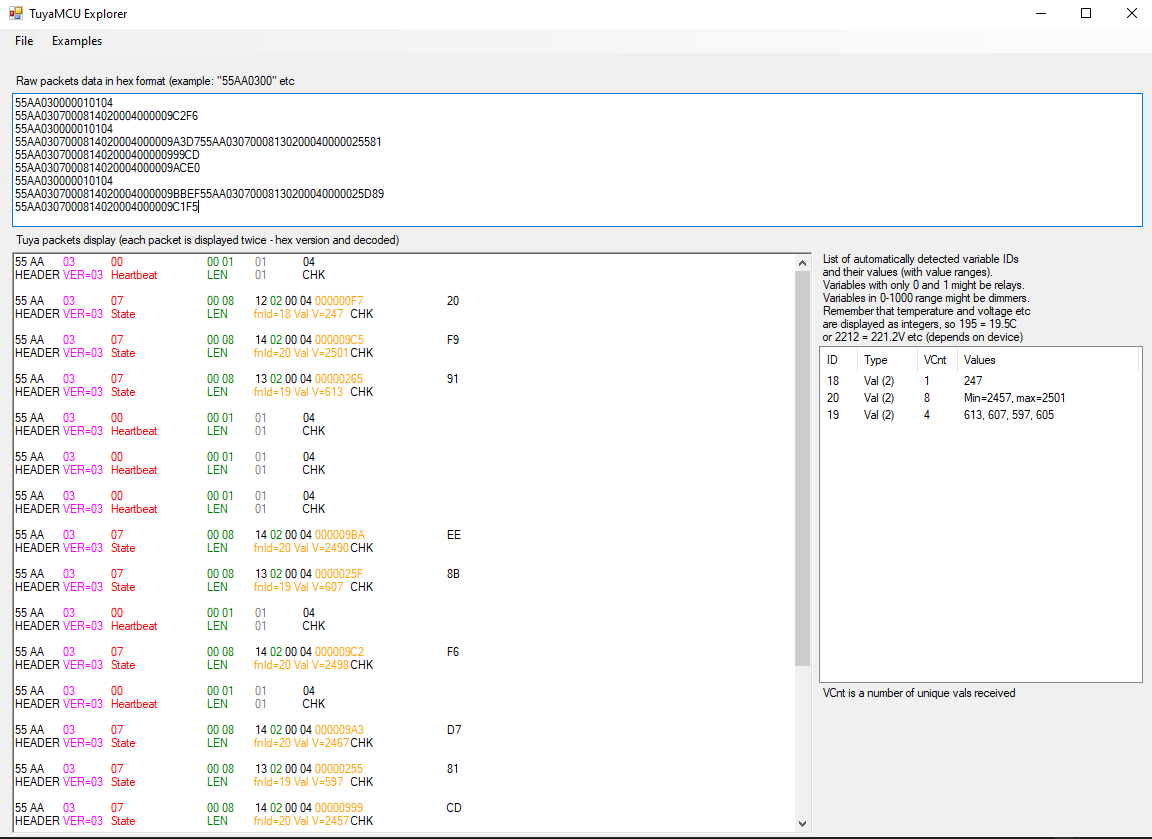
Task: Click the VCnt column header
Action: tap(935, 360)
